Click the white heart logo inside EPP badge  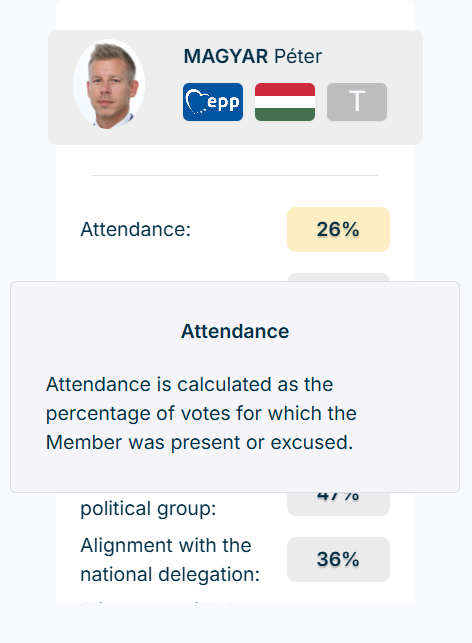click(196, 102)
